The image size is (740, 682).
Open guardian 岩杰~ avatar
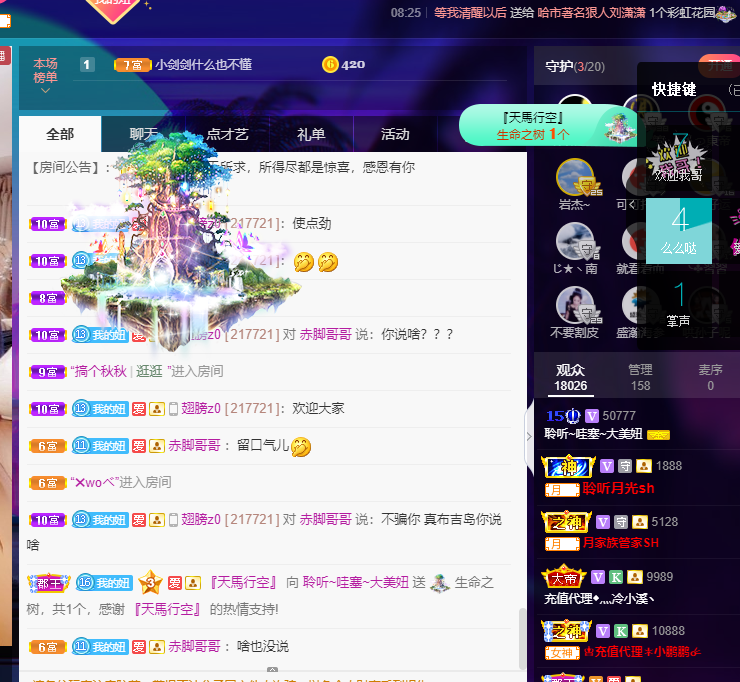pyautogui.click(x=575, y=177)
